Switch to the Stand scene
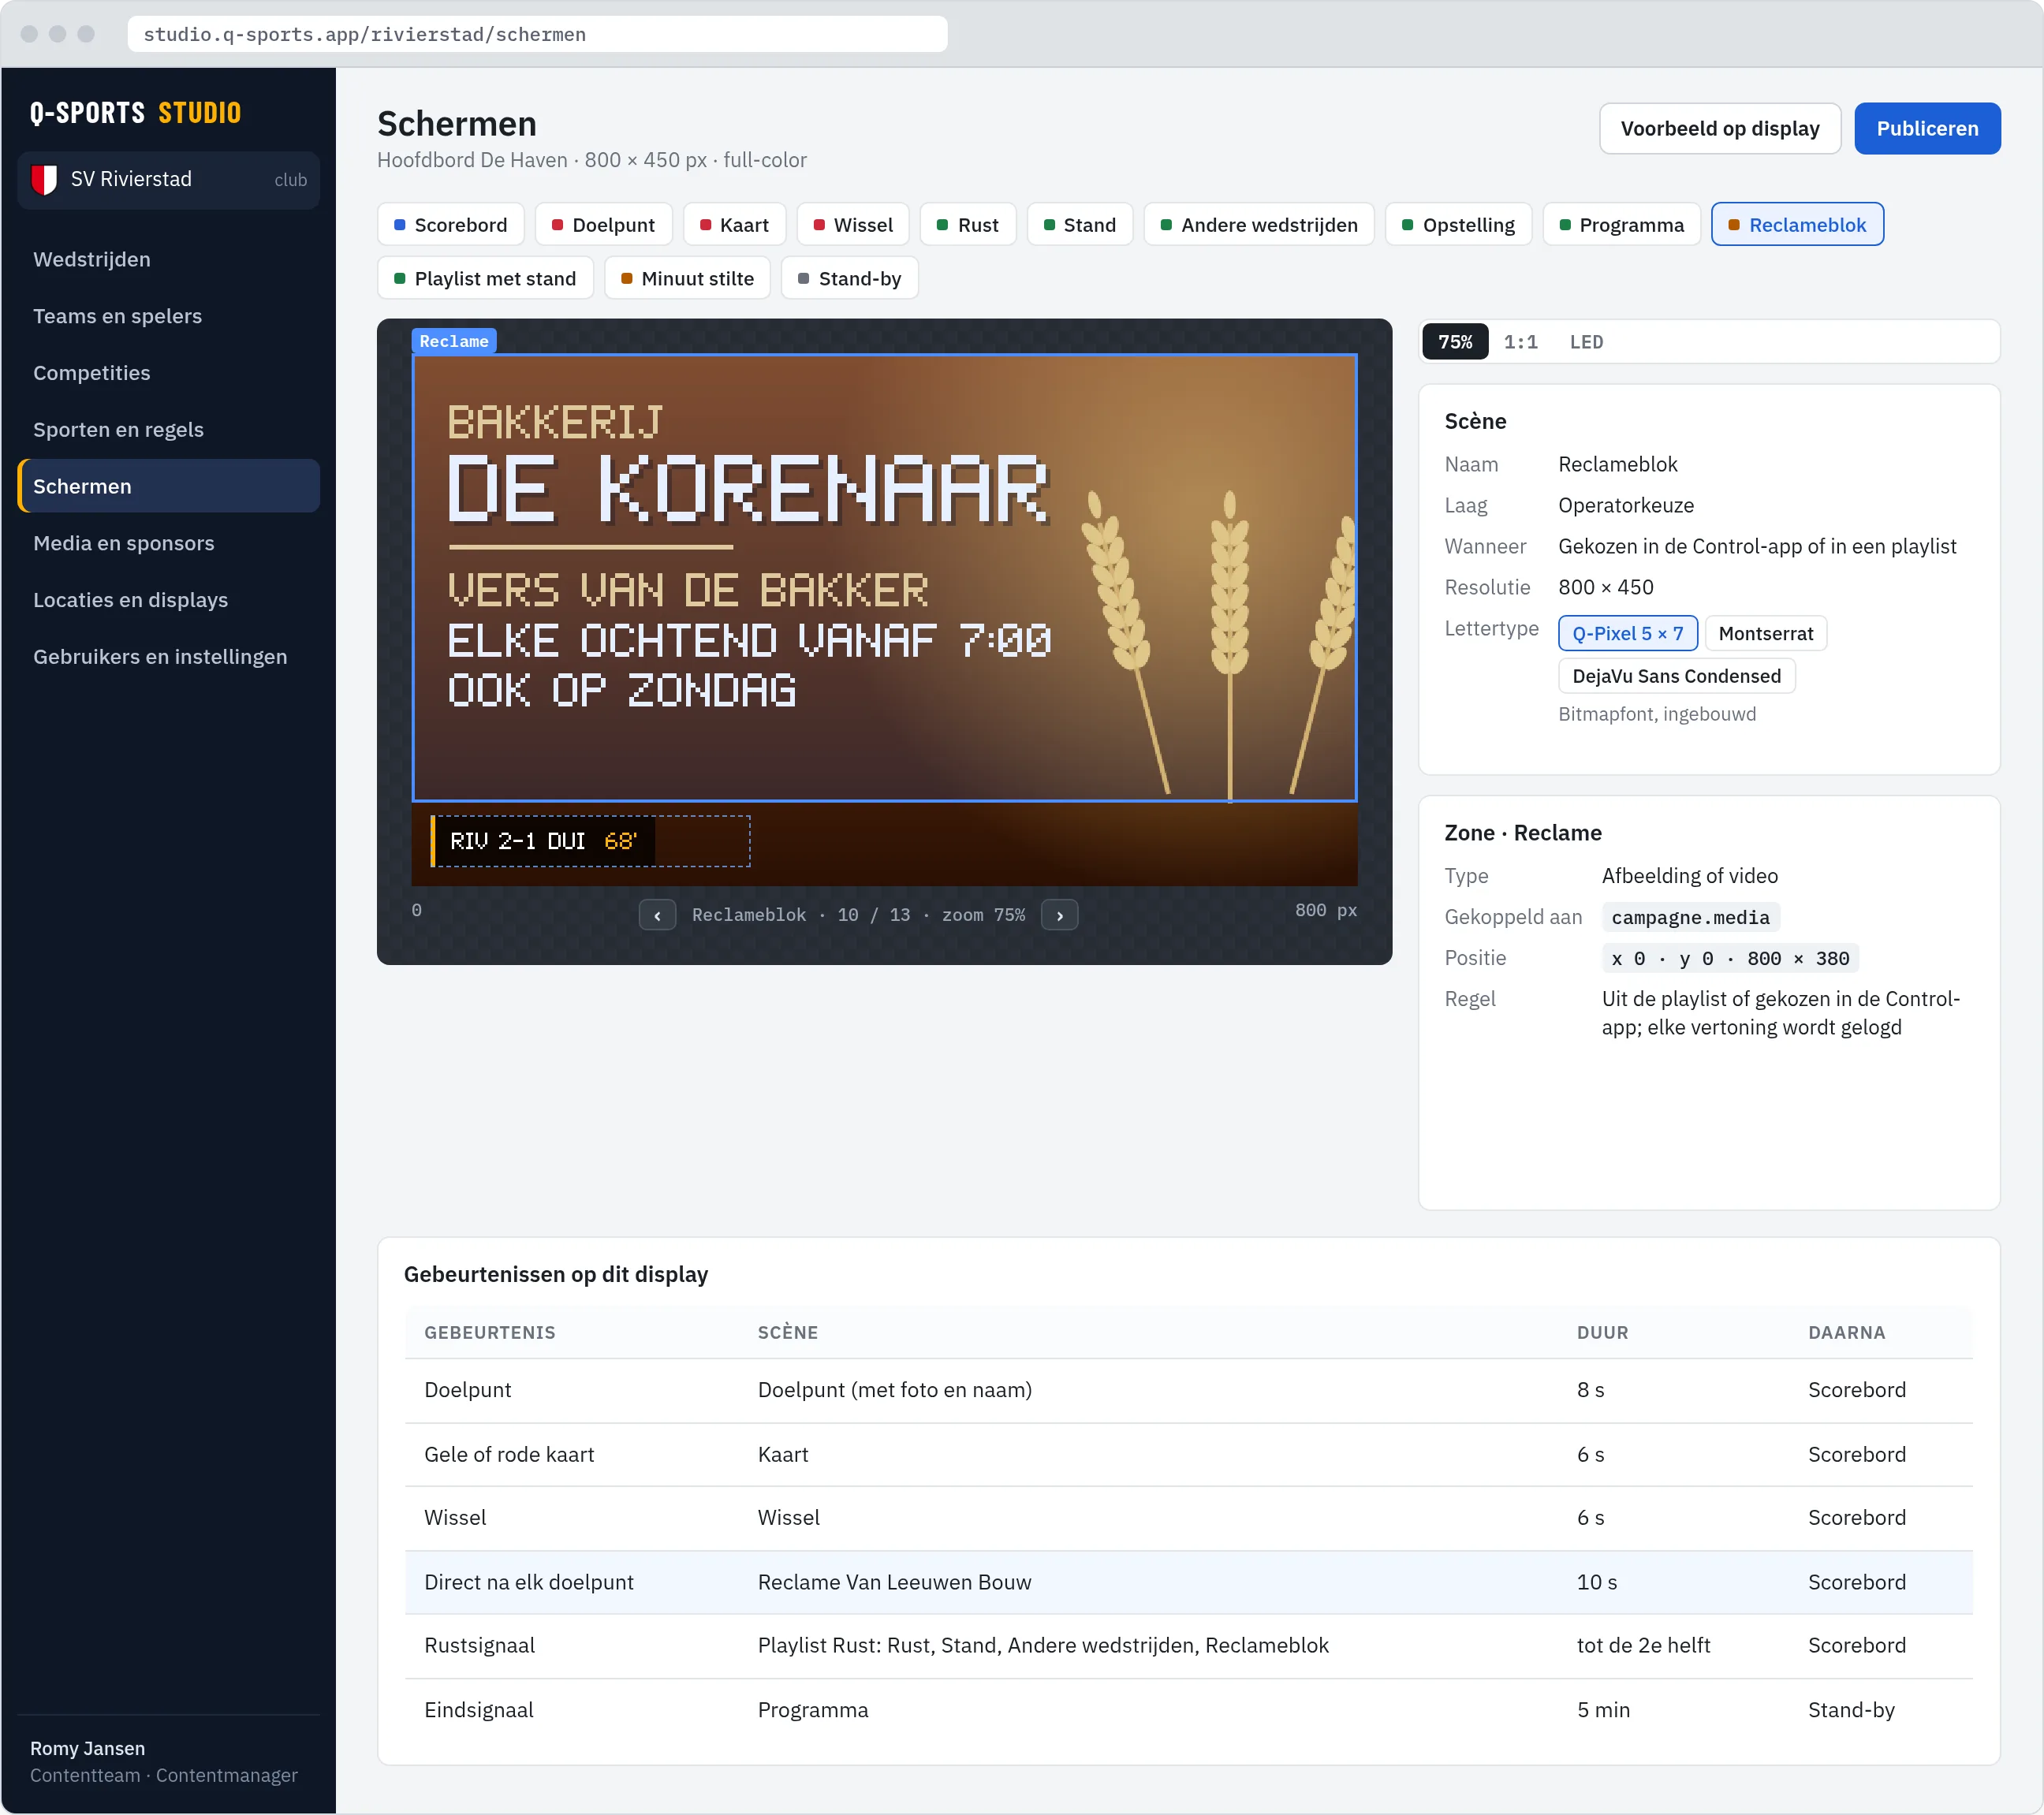Viewport: 2044px width, 1815px height. (1079, 225)
